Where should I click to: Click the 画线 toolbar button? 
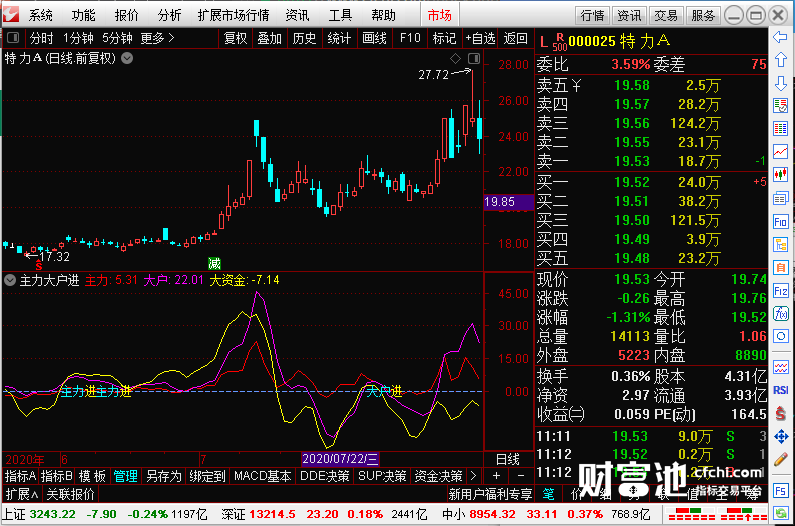[374, 38]
